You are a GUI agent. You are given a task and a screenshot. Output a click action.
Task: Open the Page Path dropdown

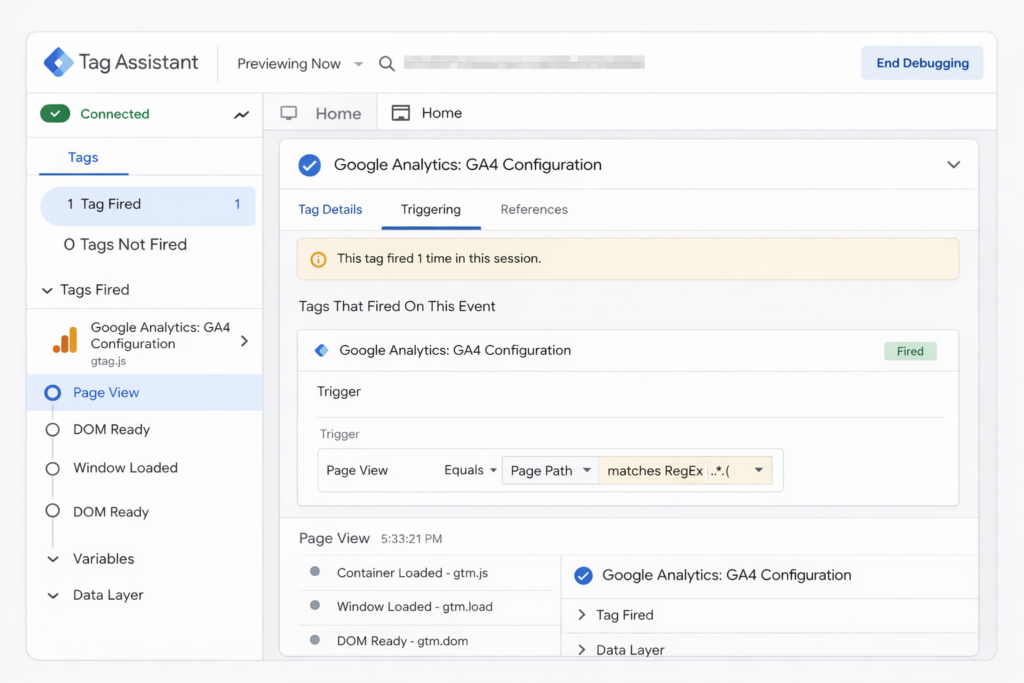[x=550, y=470]
